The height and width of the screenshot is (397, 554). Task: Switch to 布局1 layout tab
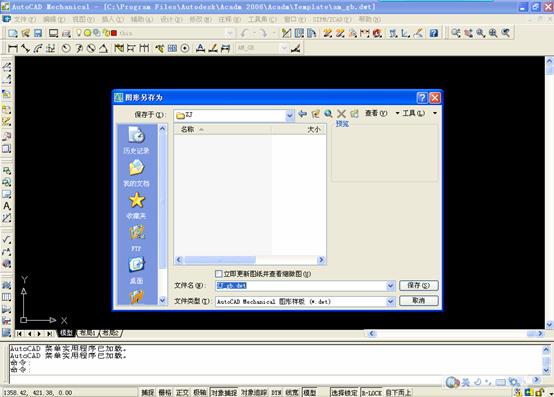[x=87, y=333]
